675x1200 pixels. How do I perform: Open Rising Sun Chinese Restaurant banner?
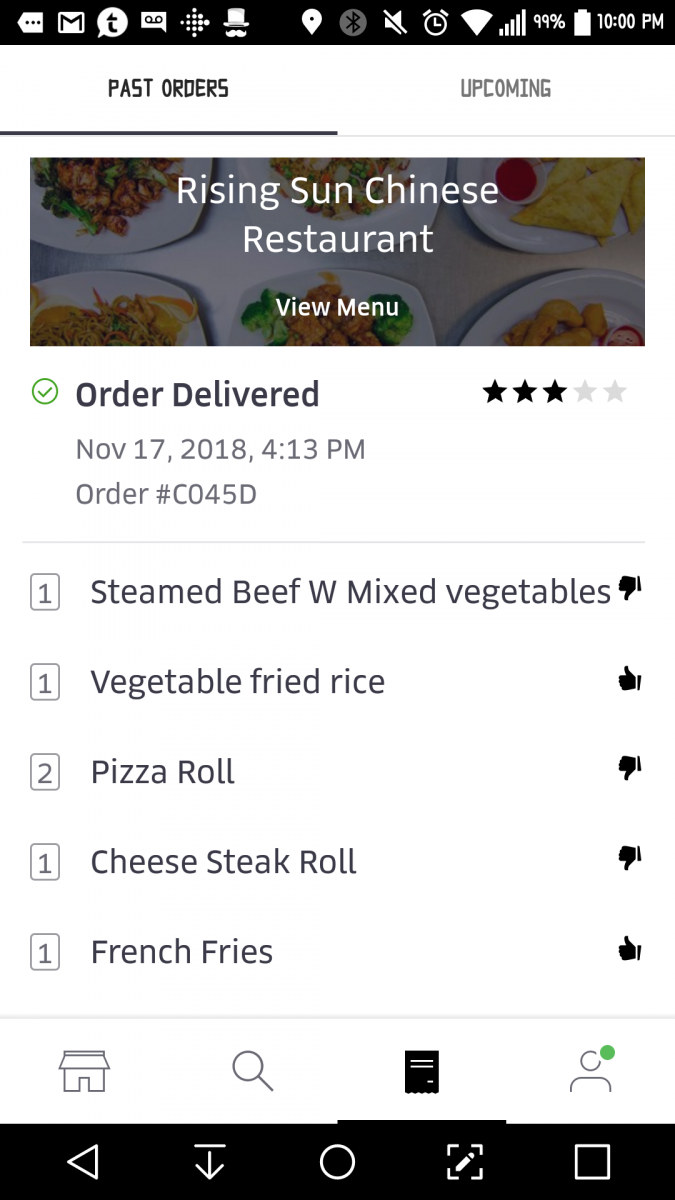(x=337, y=215)
